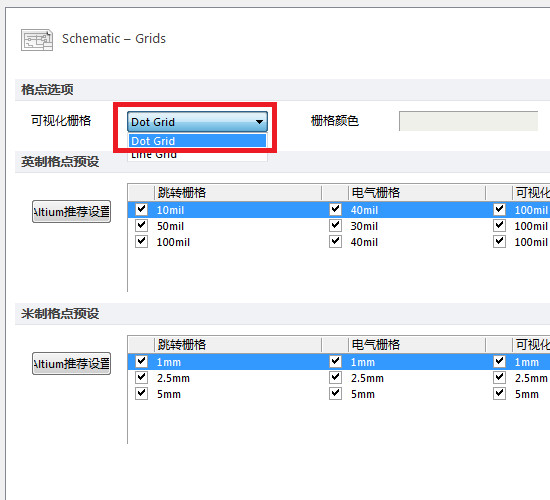Select the 2.5mm visible grid value
This screenshot has width=550, height=500.
click(x=531, y=379)
